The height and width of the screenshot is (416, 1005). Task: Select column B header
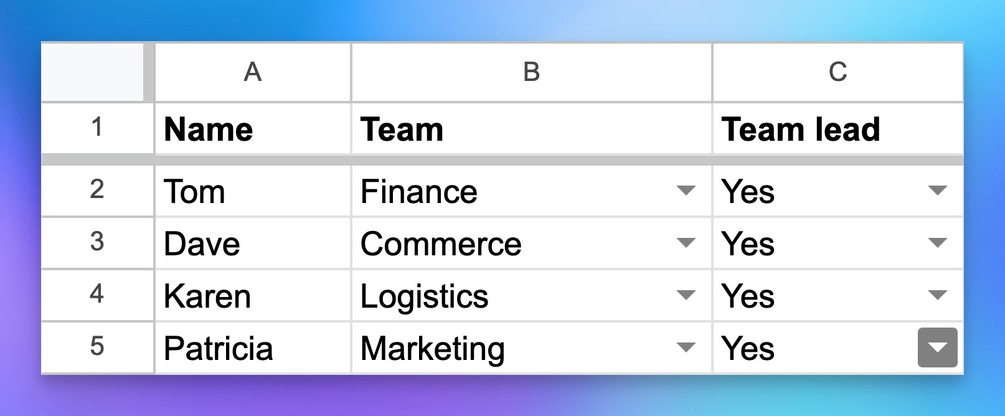pos(531,72)
